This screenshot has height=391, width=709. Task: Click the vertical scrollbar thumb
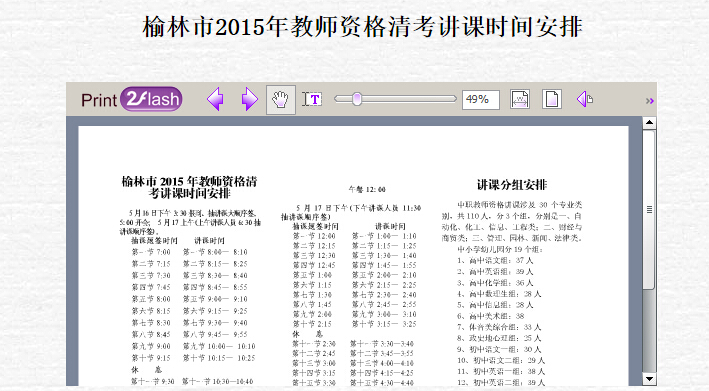(x=649, y=210)
